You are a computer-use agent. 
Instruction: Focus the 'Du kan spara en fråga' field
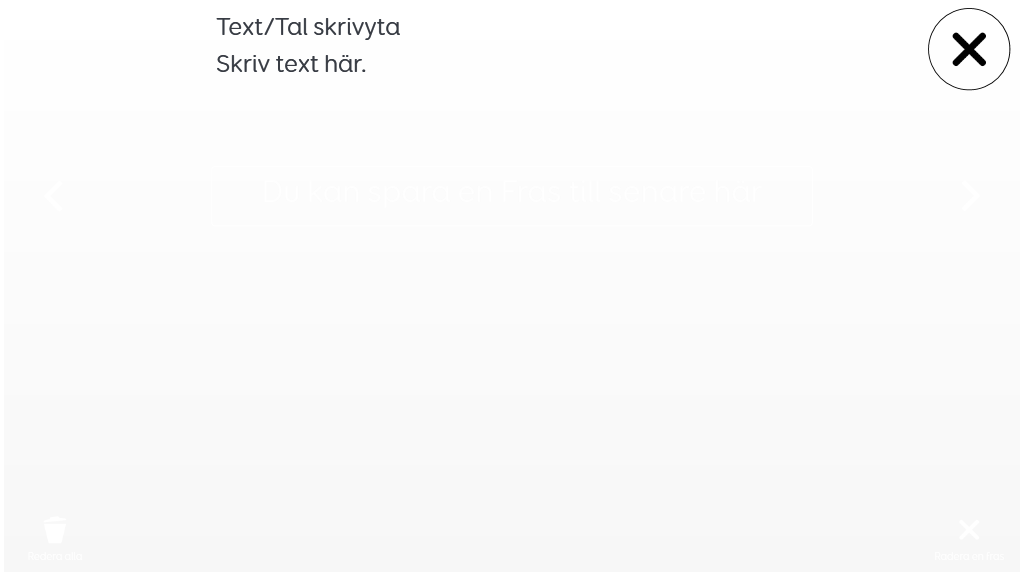coord(511,193)
